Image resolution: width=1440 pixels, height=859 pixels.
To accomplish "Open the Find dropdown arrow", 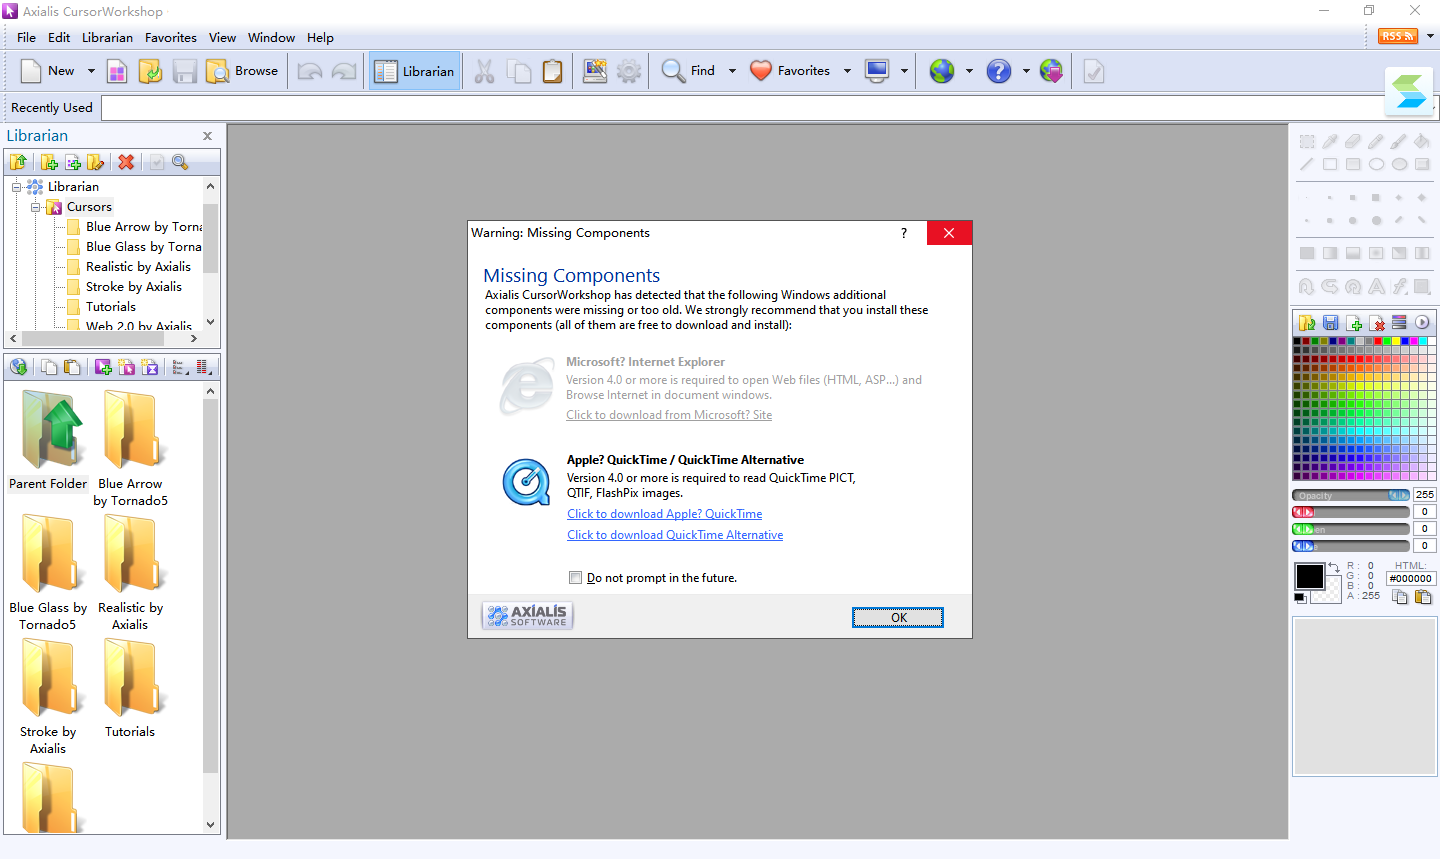I will point(732,71).
